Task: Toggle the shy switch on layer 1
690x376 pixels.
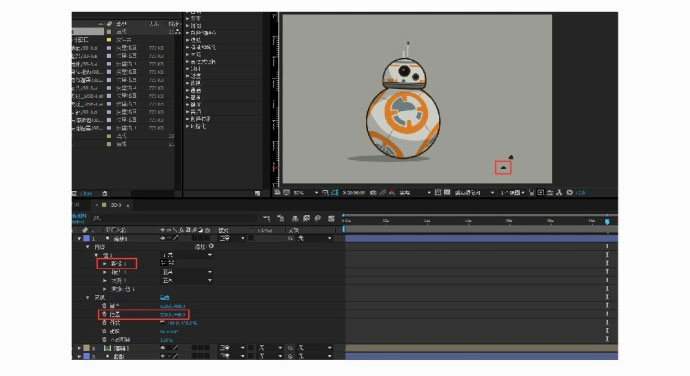Action: pyautogui.click(x=163, y=238)
